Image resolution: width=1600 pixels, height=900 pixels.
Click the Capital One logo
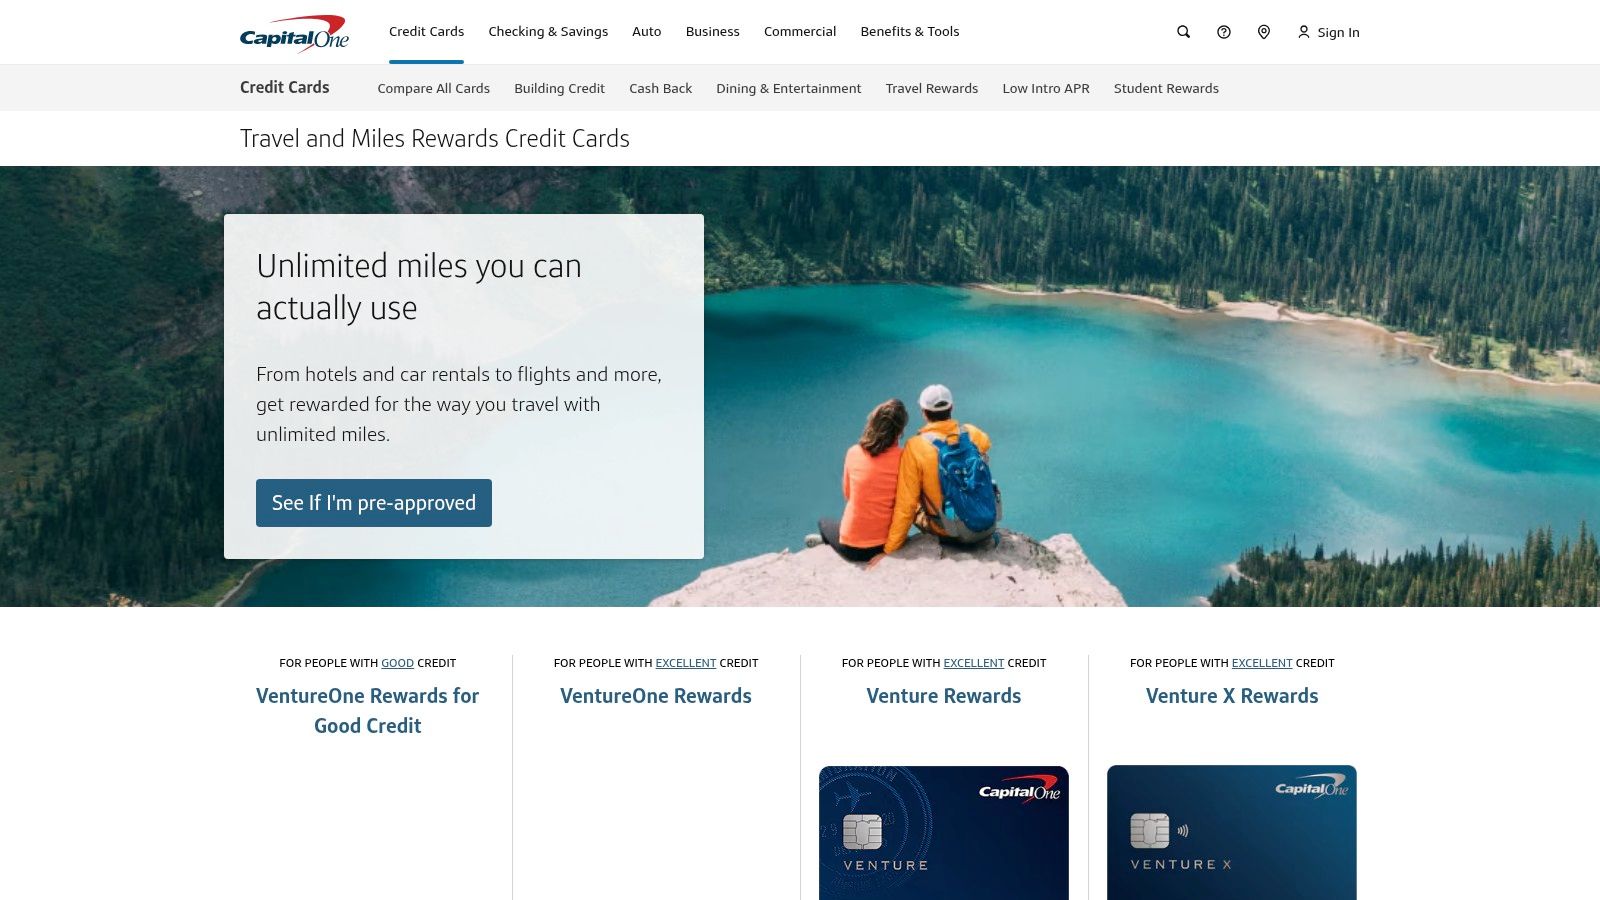295,32
